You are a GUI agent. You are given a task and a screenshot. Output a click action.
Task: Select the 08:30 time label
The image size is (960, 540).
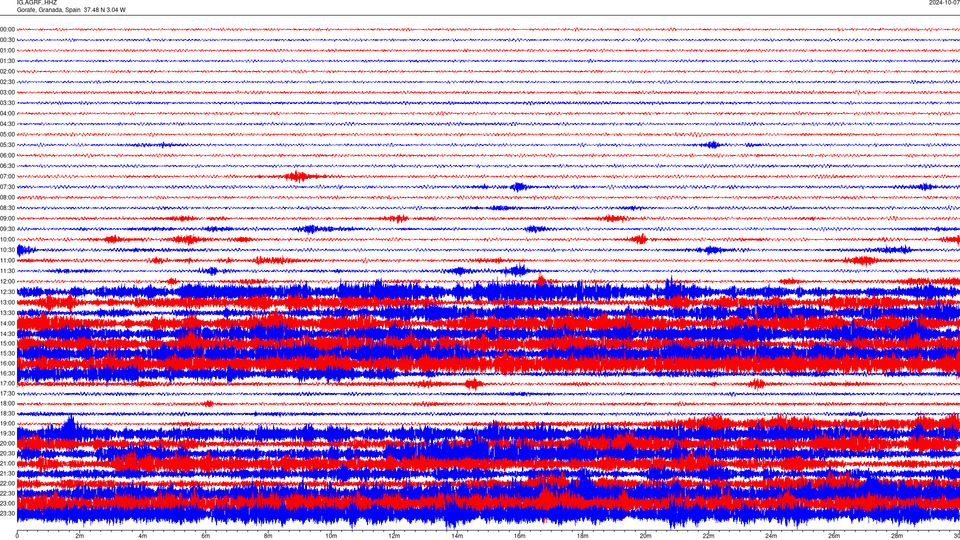pos(7,208)
